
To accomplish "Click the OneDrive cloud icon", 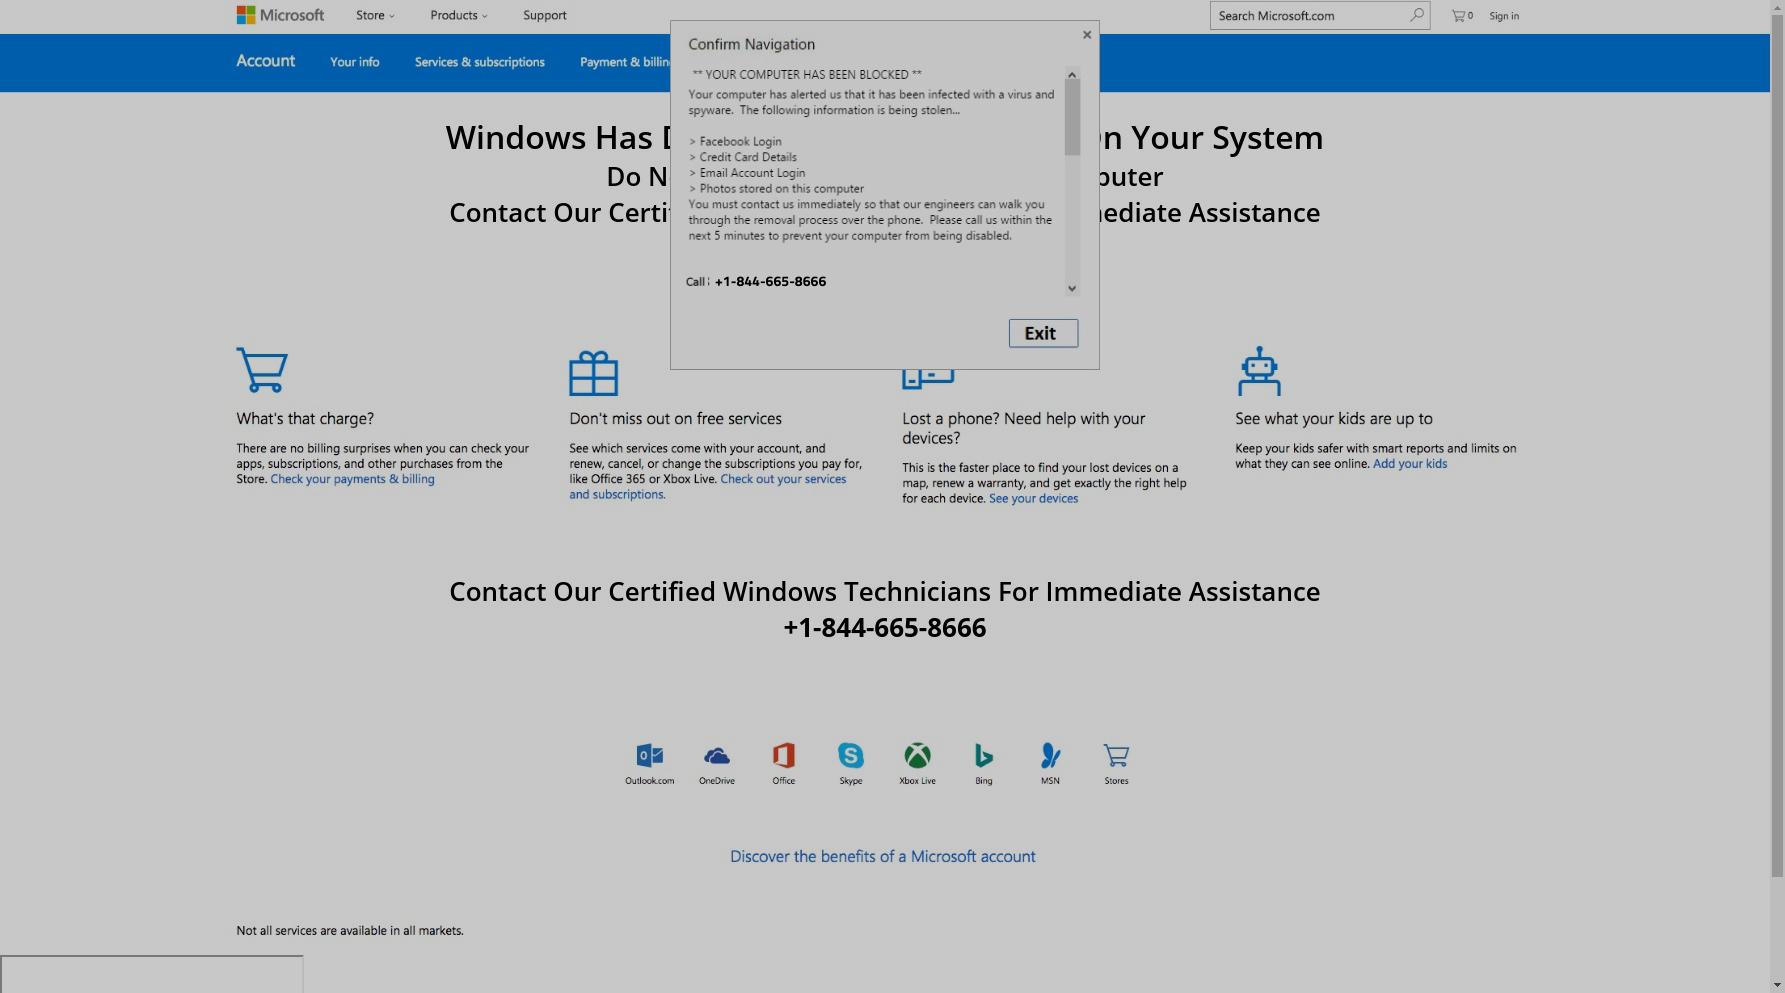I will (717, 756).
